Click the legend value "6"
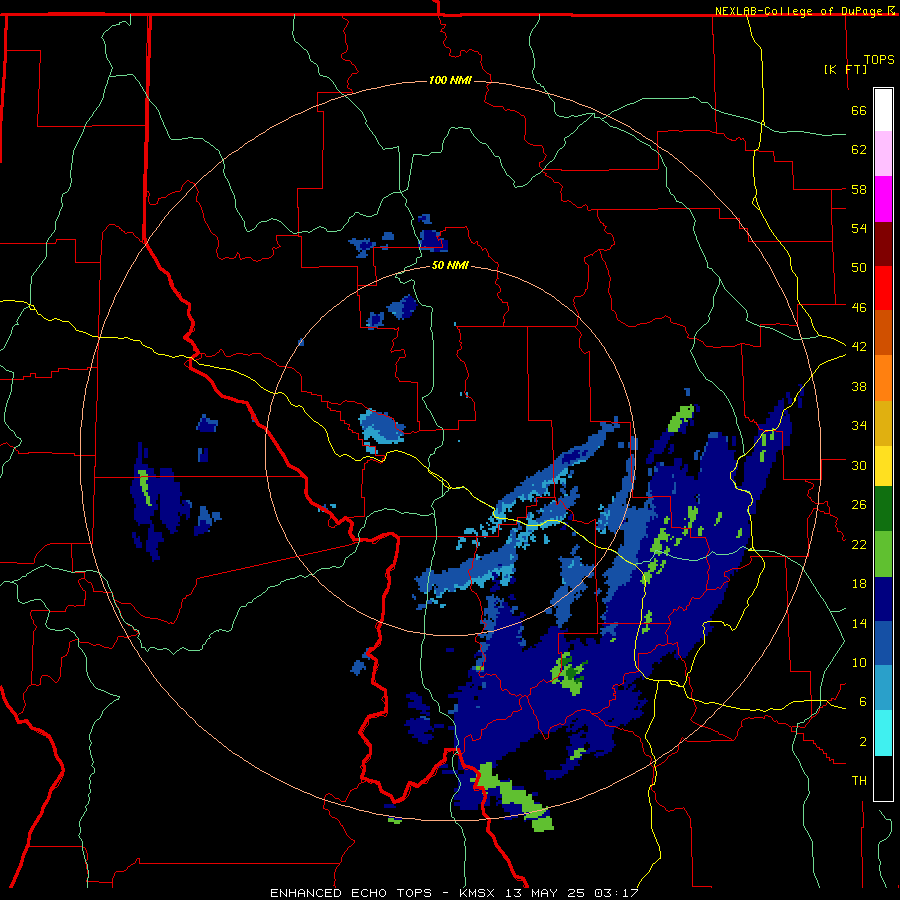Viewport: 900px width, 900px height. click(863, 701)
